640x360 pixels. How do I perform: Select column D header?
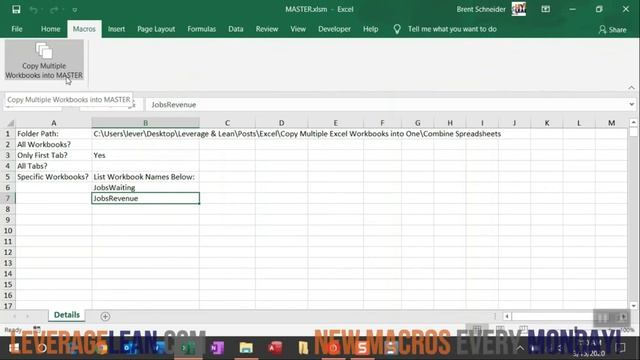281,123
